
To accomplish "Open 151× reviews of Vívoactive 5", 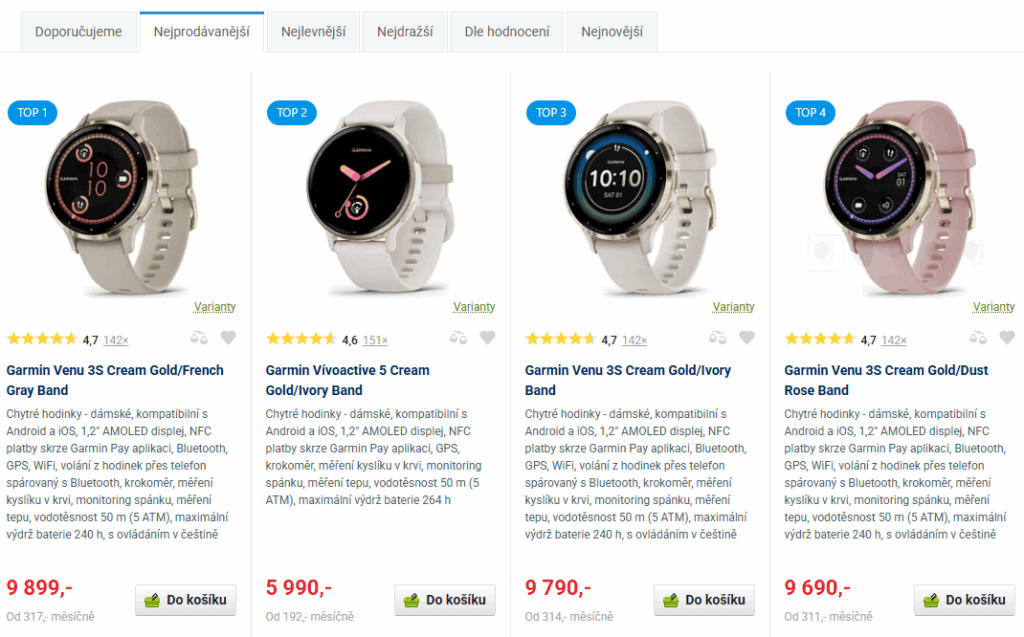I will 376,340.
